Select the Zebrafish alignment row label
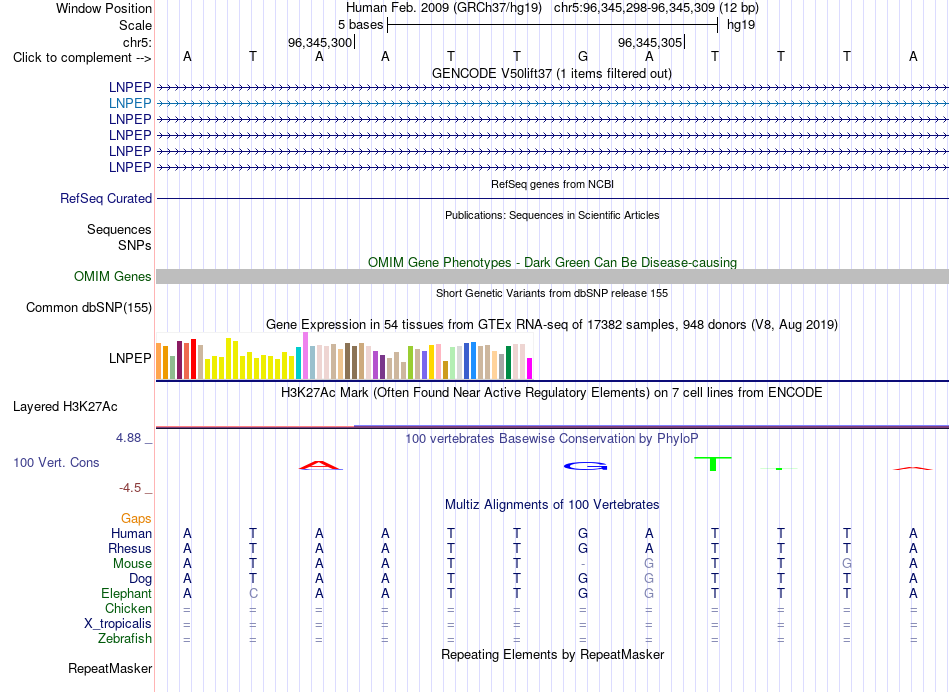Viewport: 950px width, 692px height. coord(125,639)
